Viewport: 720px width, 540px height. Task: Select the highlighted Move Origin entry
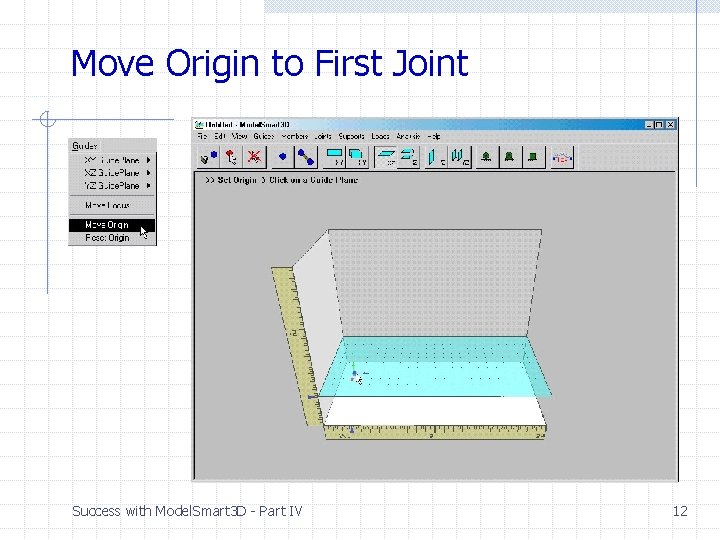[112, 225]
